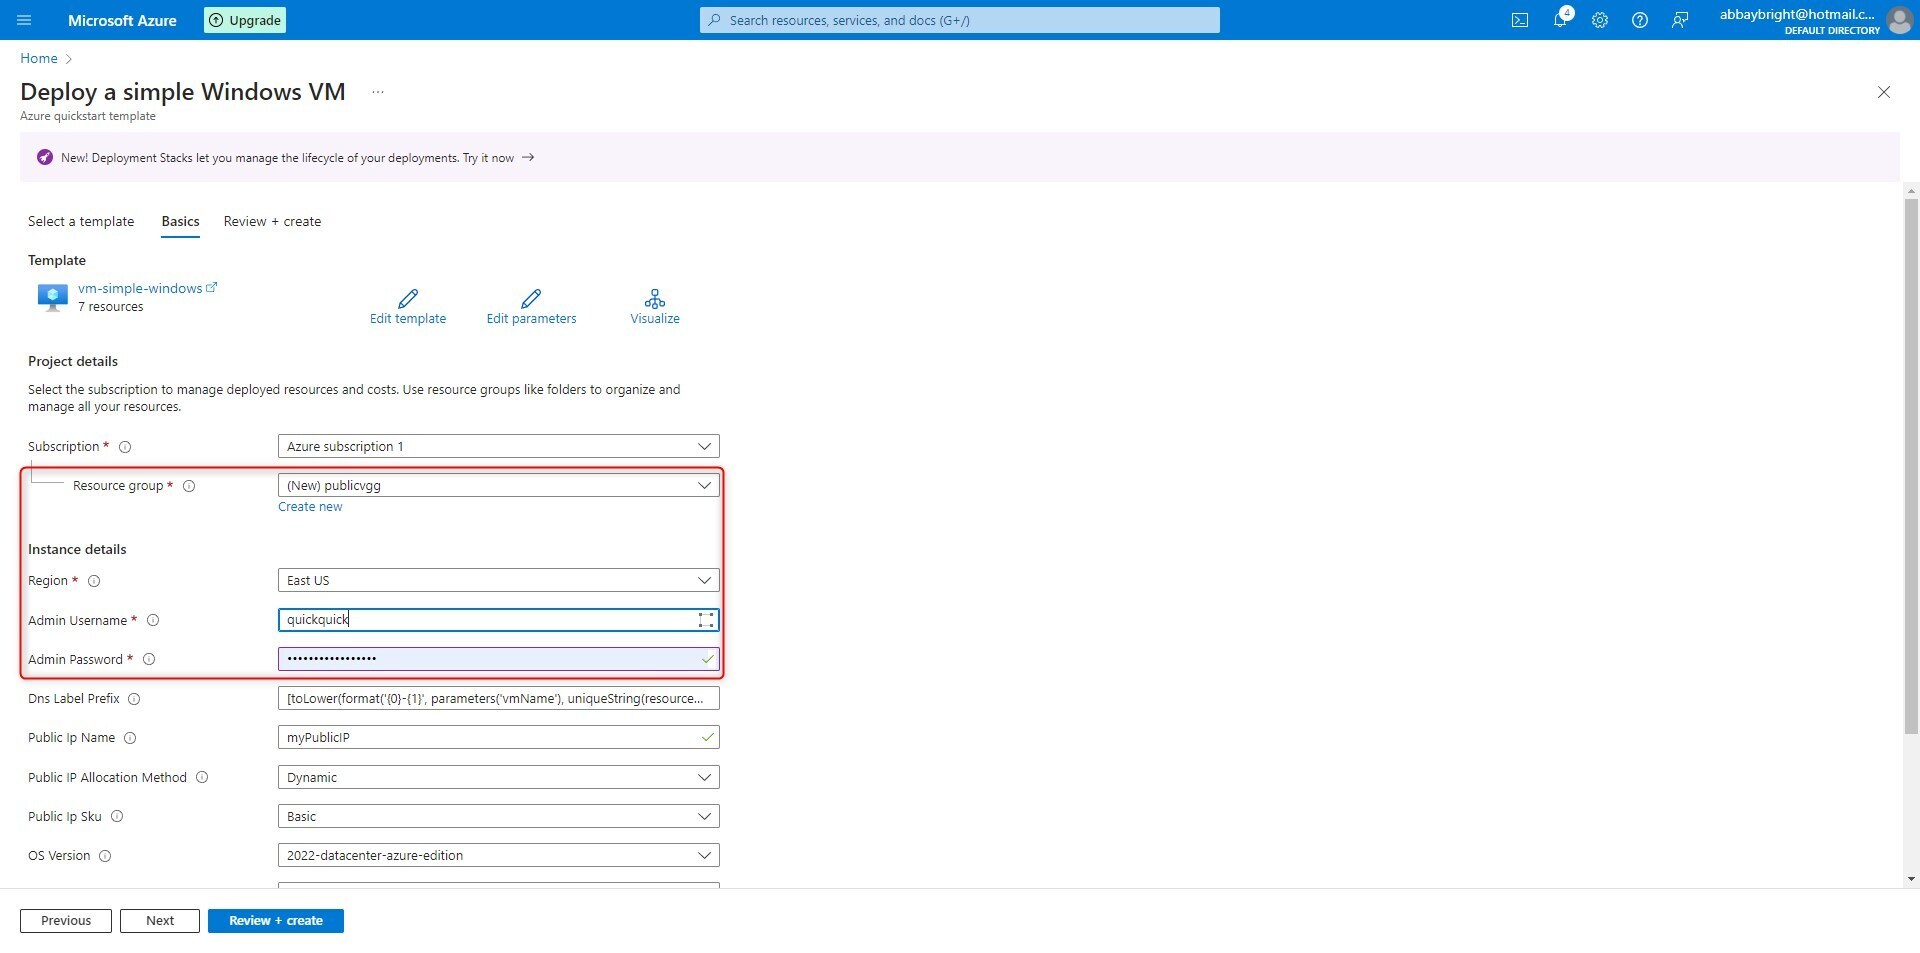This screenshot has height=953, width=1920.
Task: Click the info icon next to Dns Label Prefix
Action: point(134,699)
